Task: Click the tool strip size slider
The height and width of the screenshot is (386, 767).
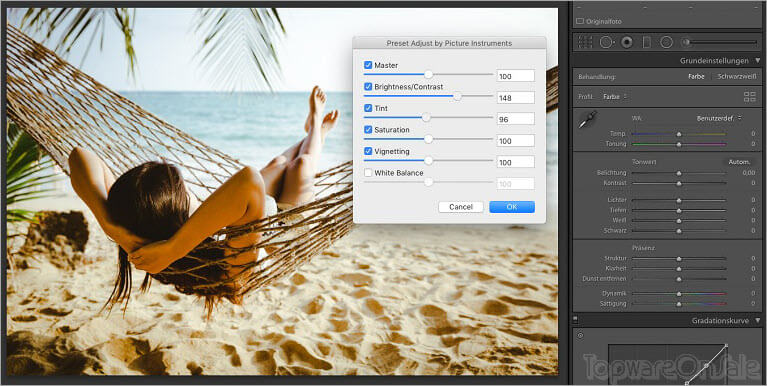Action: tap(723, 42)
